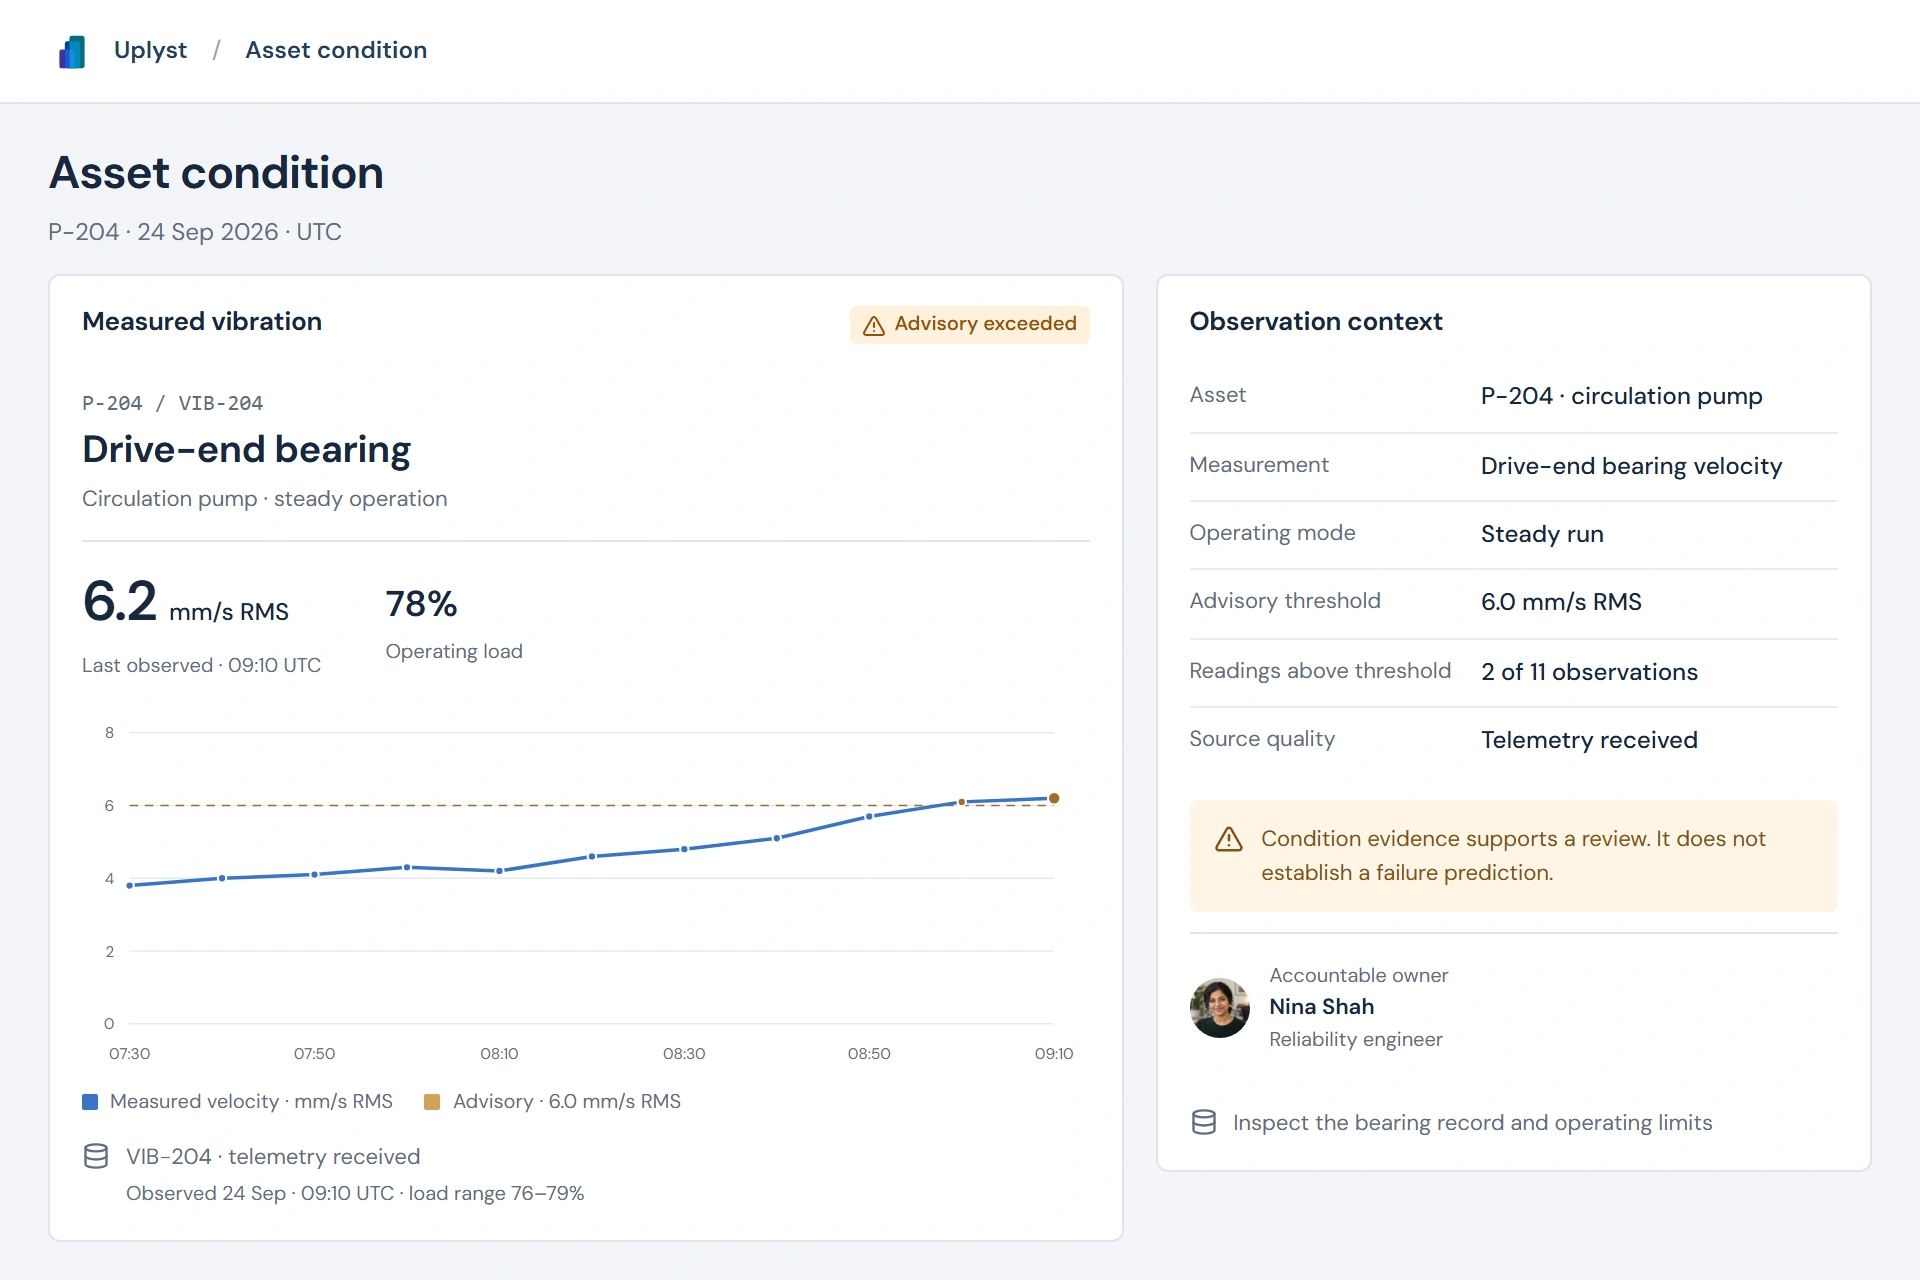Click 'VIB-204 · telemetry received' text

273,1156
